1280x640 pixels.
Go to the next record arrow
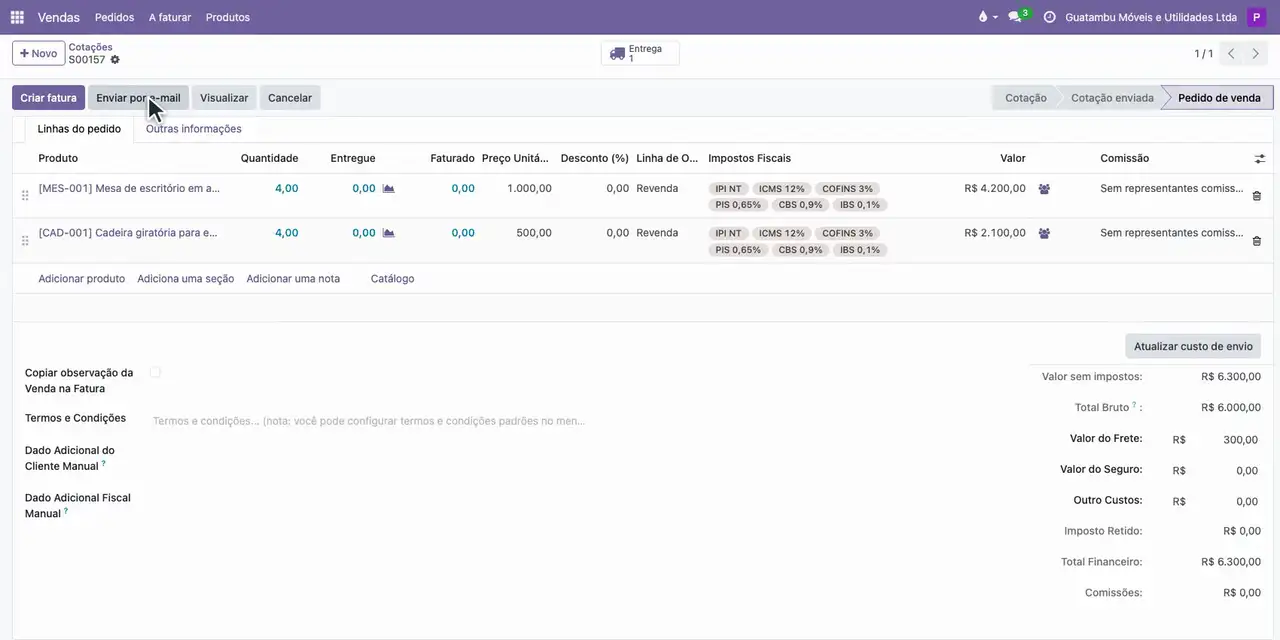[1256, 54]
